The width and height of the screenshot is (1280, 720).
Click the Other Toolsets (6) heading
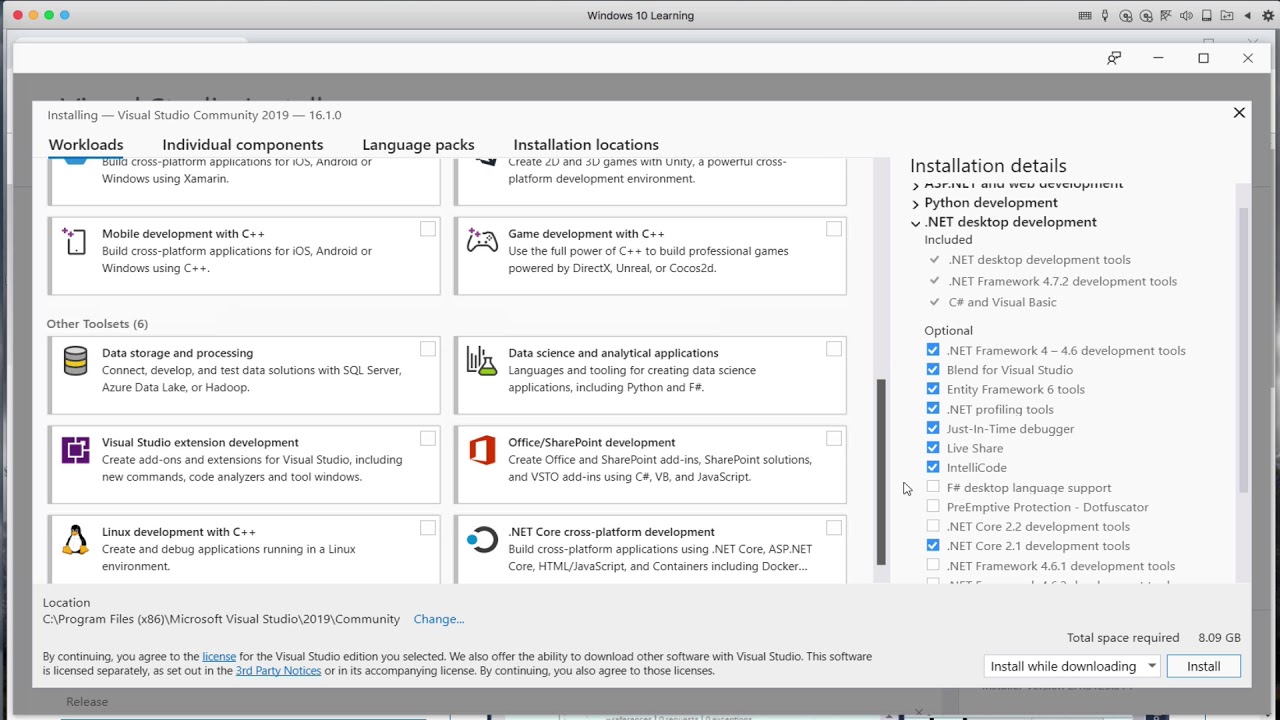coord(97,324)
